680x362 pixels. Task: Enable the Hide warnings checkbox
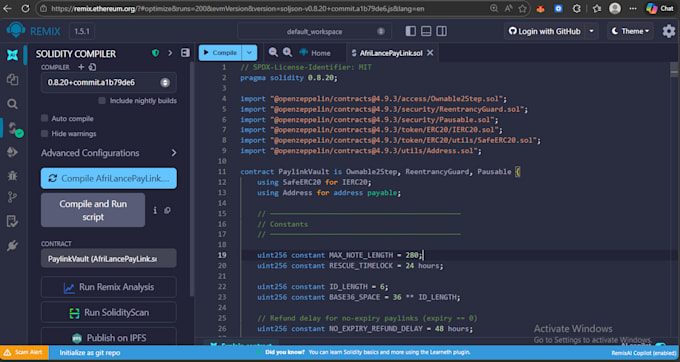tap(44, 134)
